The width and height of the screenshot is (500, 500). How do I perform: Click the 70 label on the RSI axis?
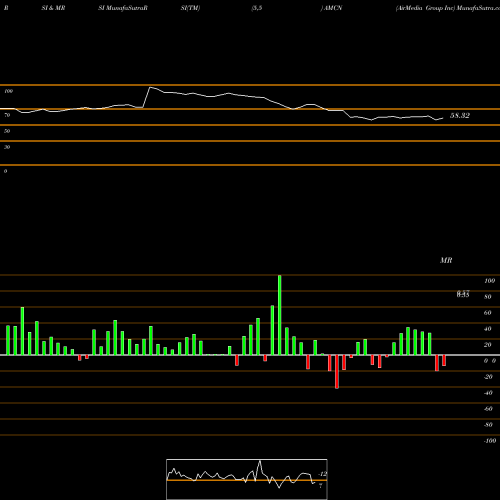[x=7, y=115]
